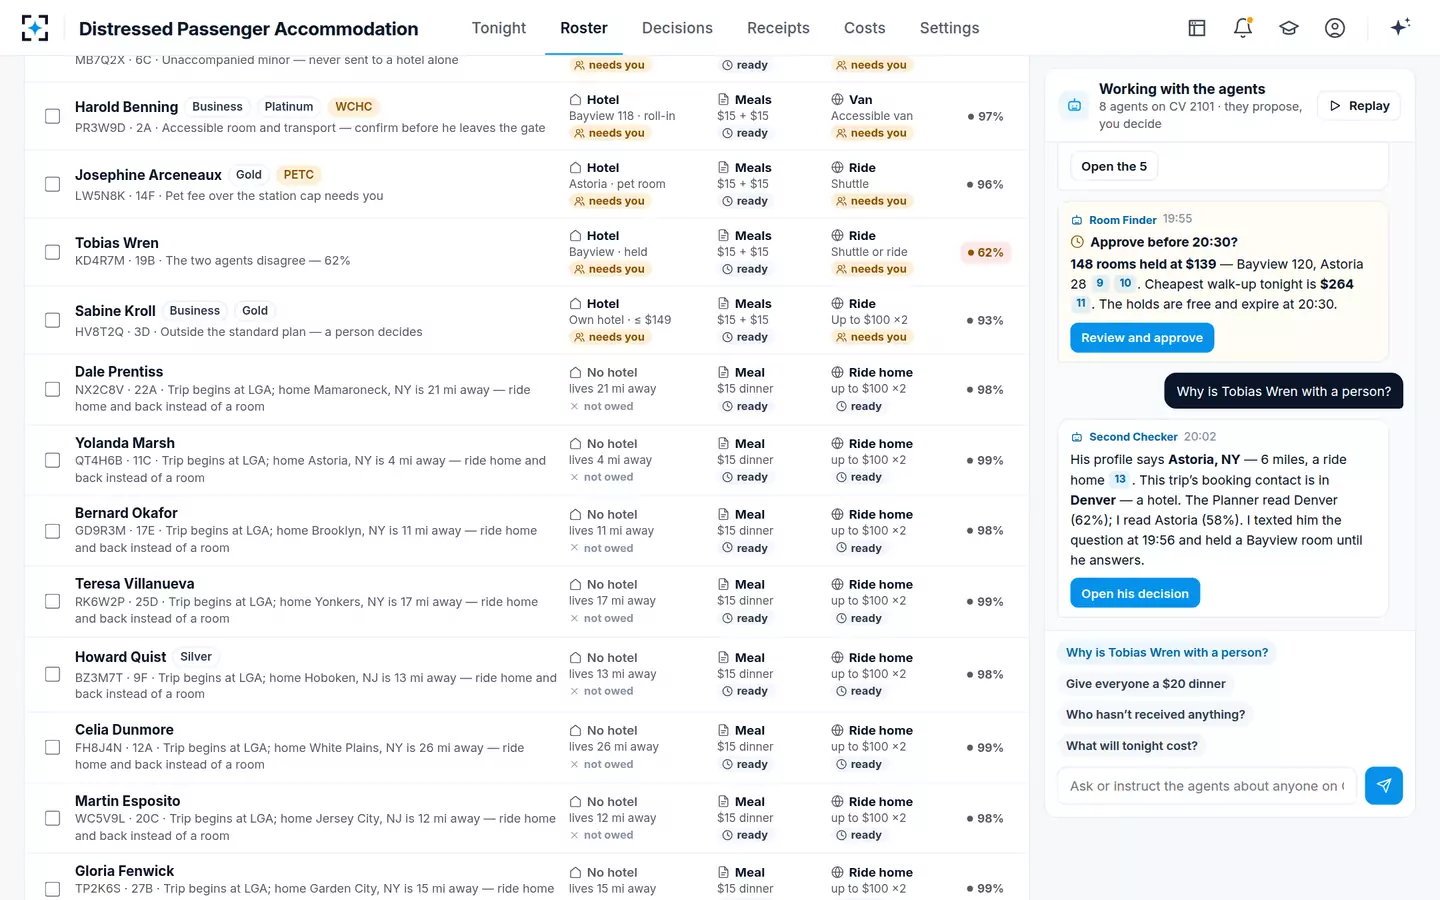Screen dimensions: 1440x900
Task: Open the Decisions tab
Action: (677, 28)
